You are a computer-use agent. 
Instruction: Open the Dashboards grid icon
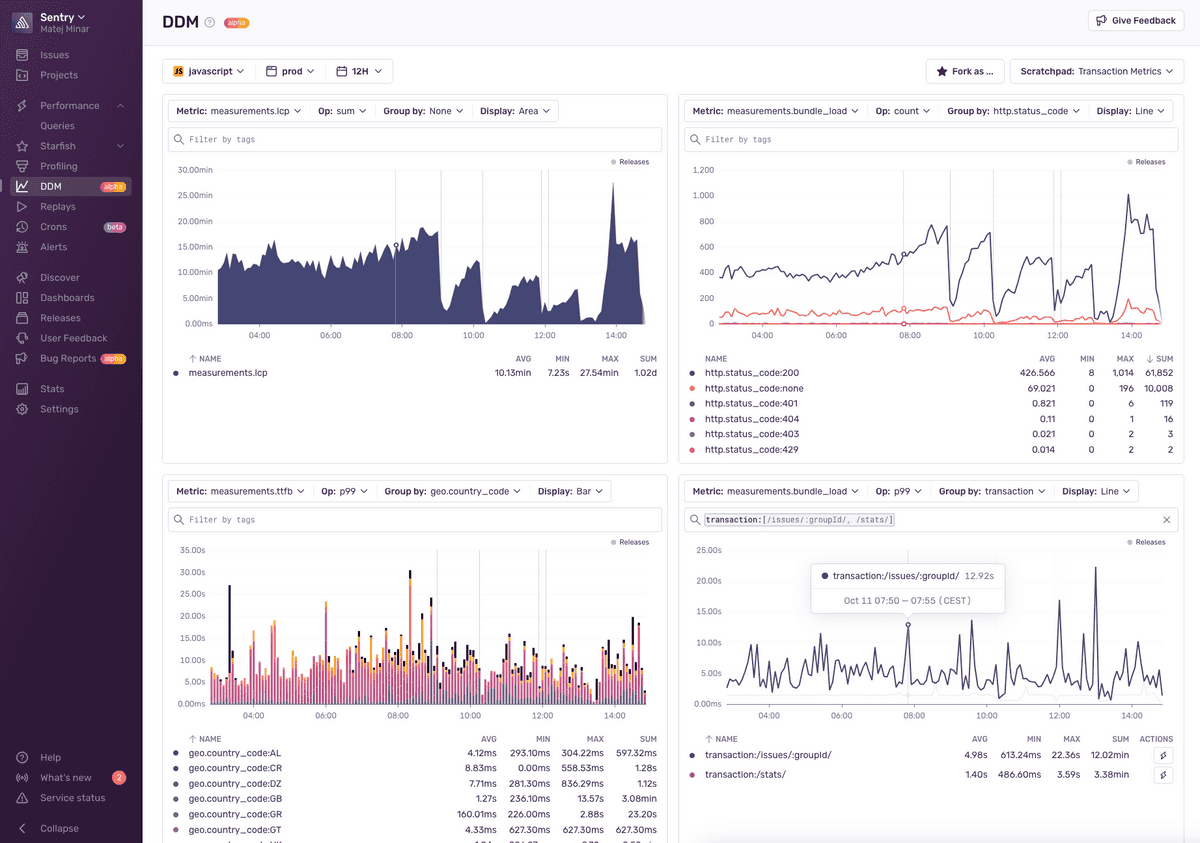coord(22,298)
